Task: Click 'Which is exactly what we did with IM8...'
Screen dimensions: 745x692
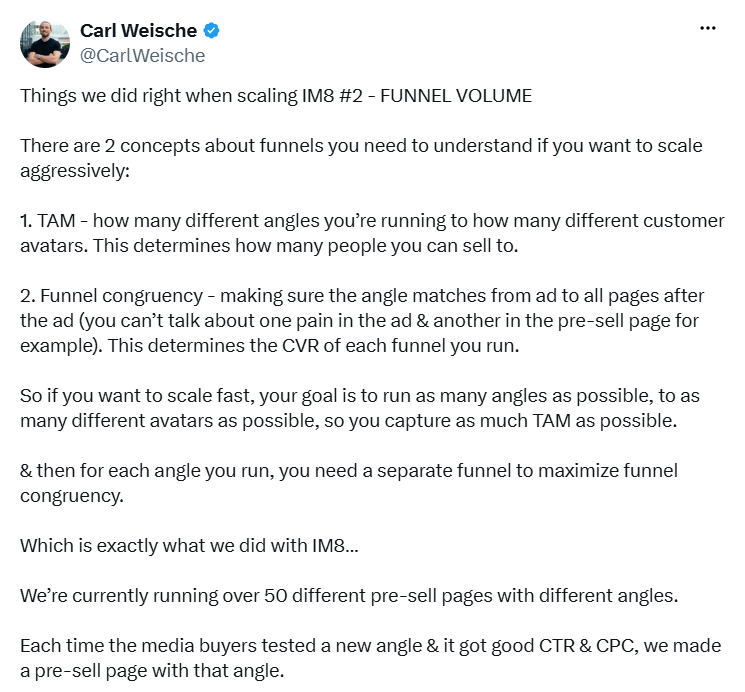Action: tap(189, 546)
